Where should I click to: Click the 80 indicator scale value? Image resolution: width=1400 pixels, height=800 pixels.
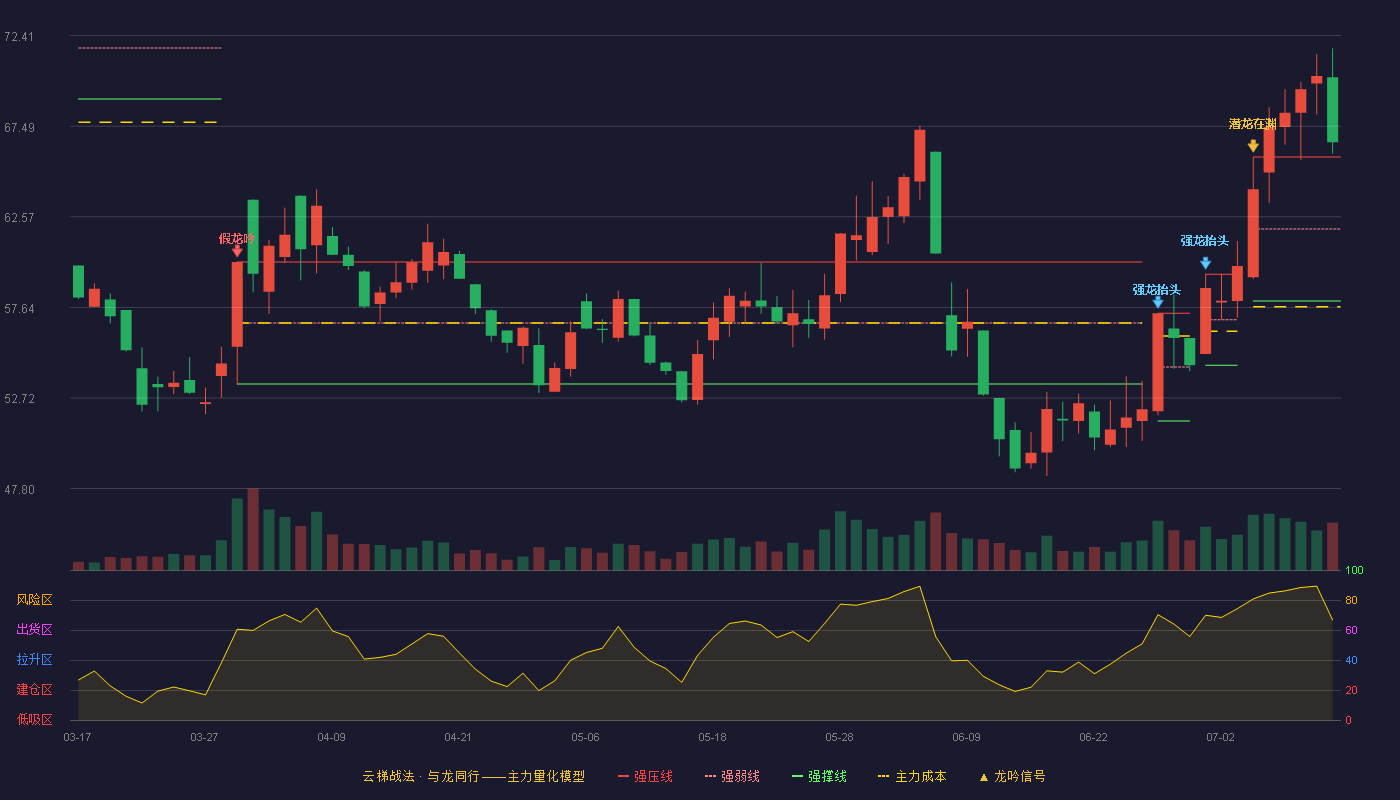[x=1351, y=601]
